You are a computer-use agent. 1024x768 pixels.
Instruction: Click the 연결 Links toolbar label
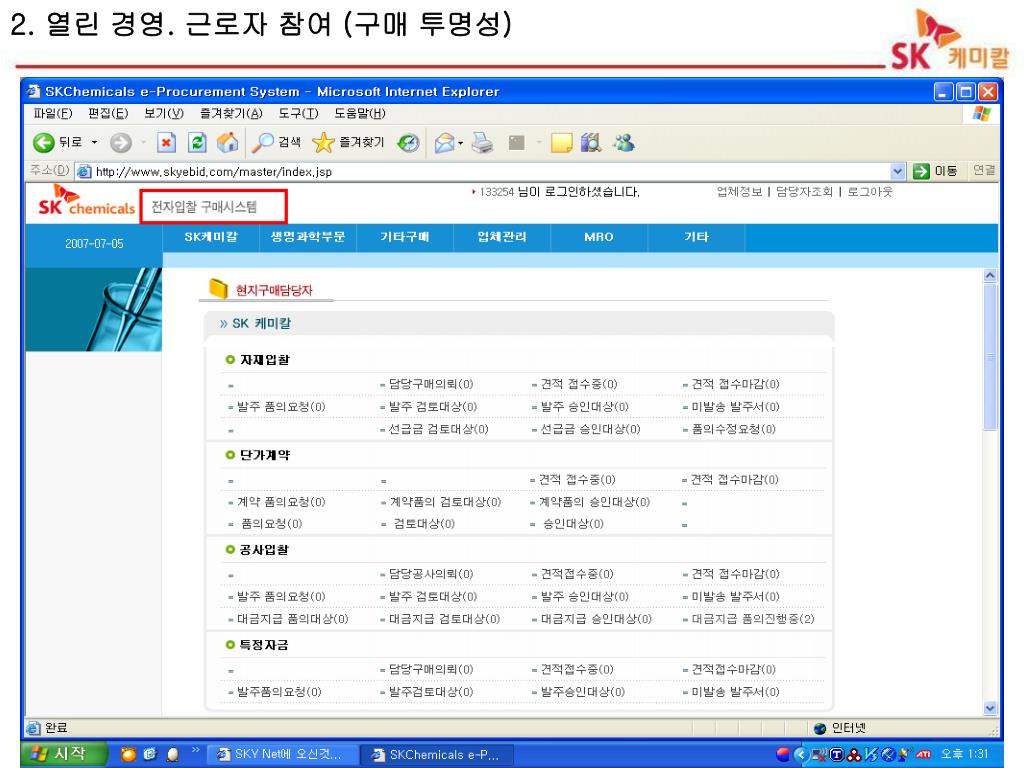984,170
